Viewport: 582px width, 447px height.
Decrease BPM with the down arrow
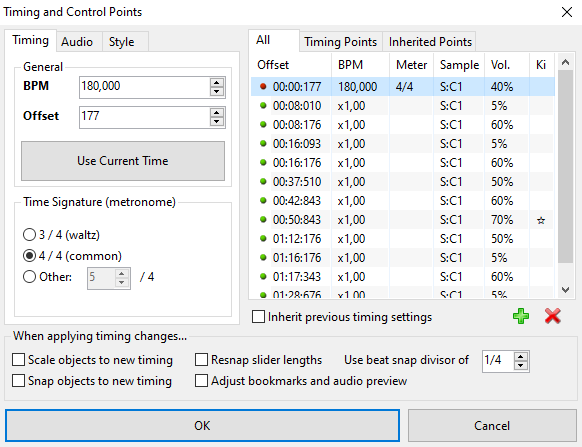217,92
